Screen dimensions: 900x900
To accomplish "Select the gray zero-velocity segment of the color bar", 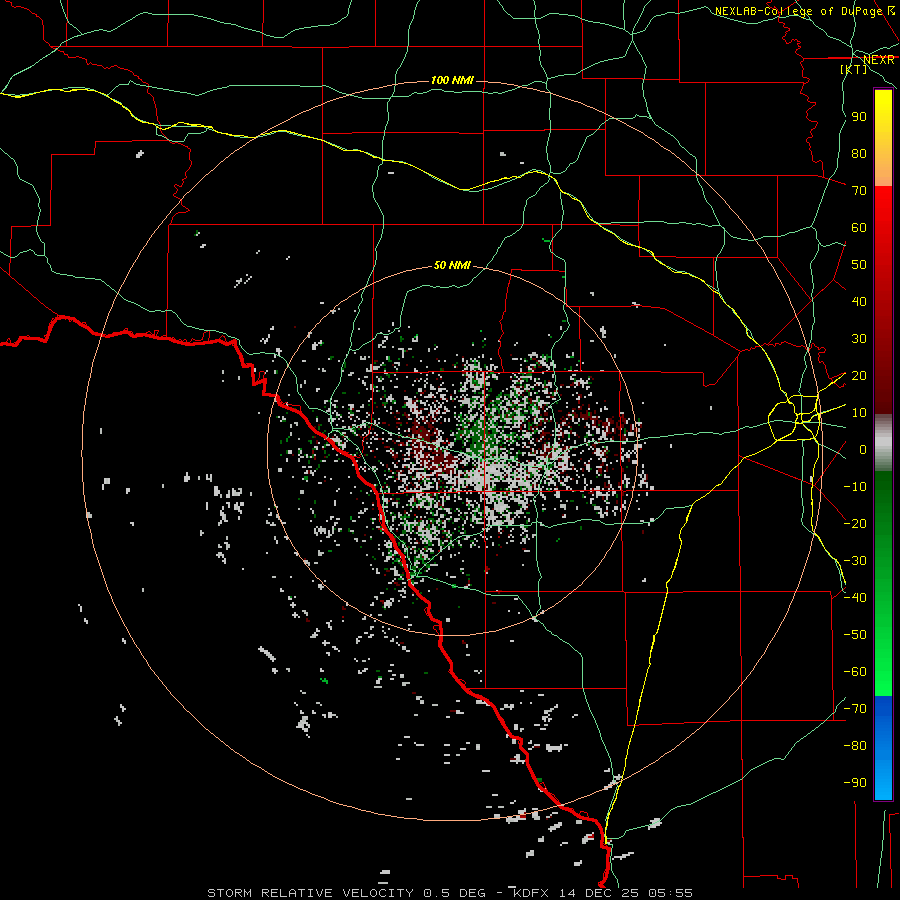I will click(883, 443).
